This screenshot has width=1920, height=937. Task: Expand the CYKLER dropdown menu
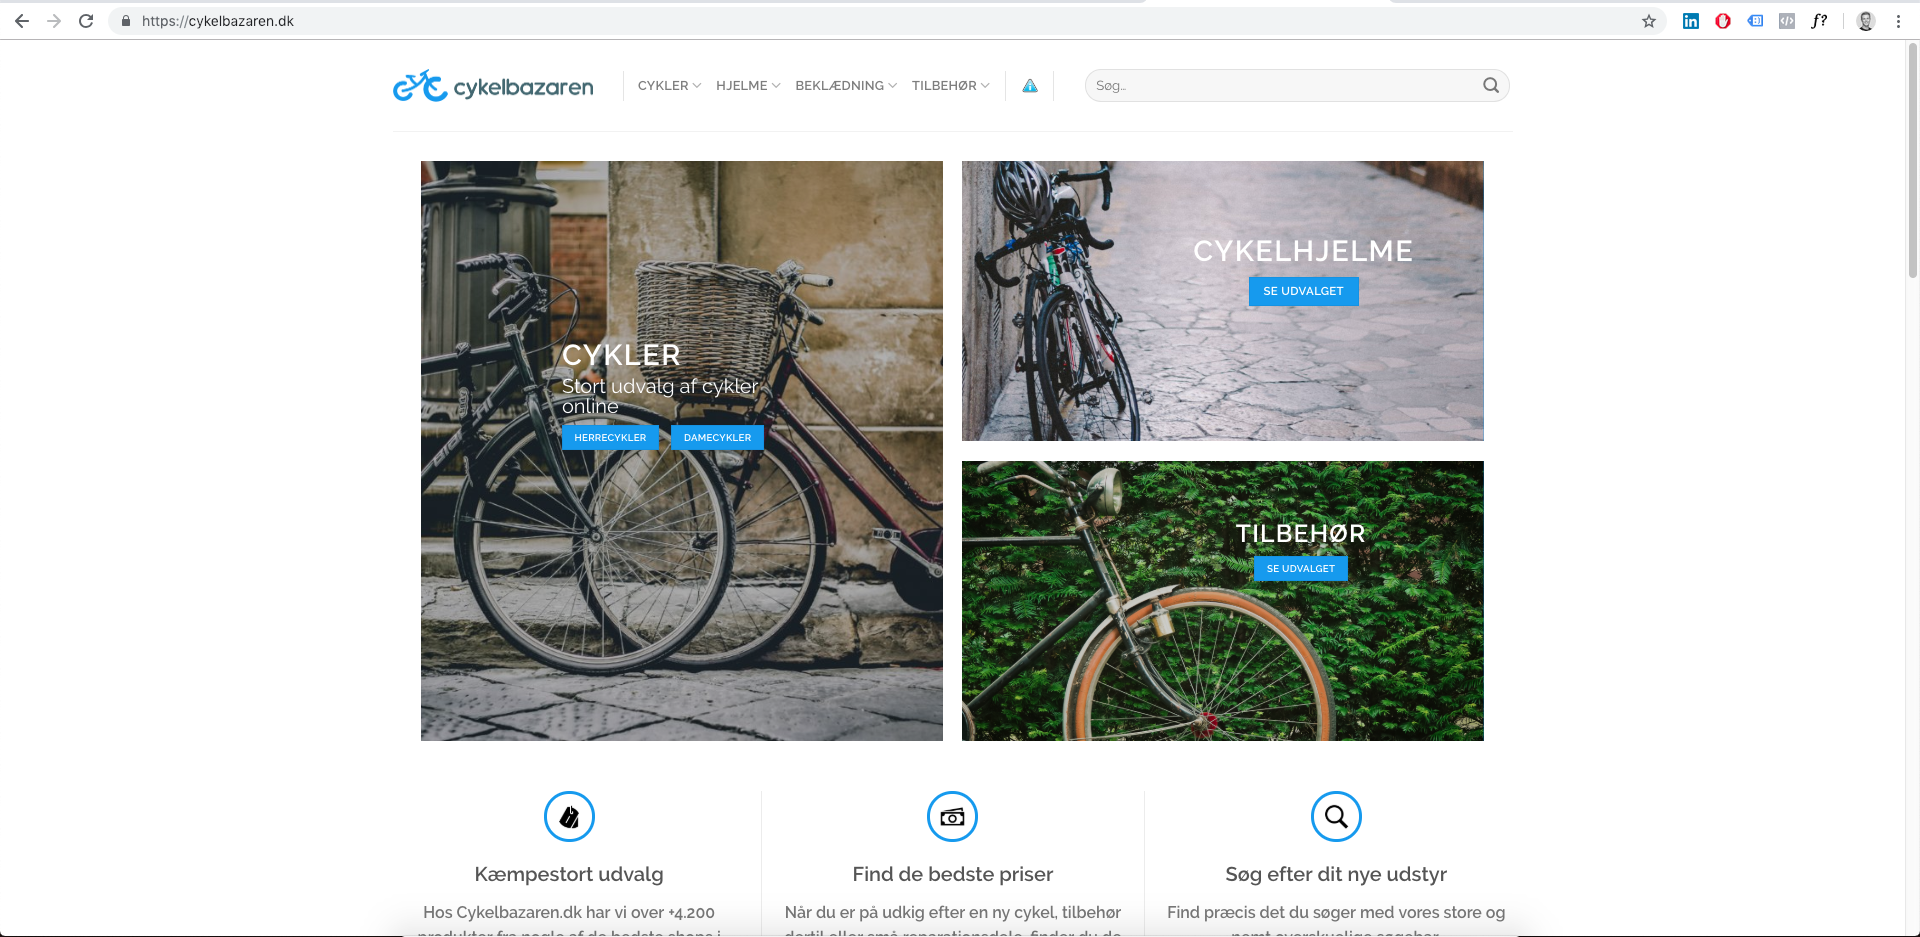[669, 86]
